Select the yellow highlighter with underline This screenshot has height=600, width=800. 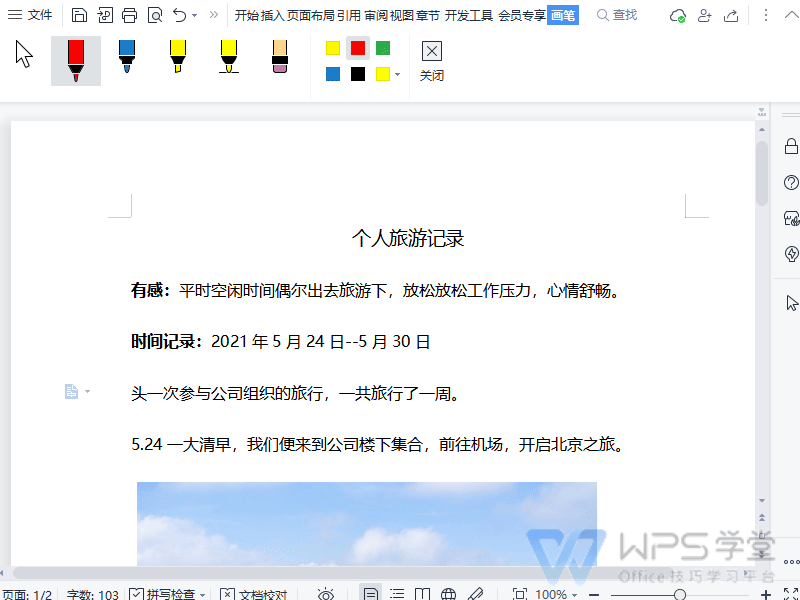[x=229, y=56]
